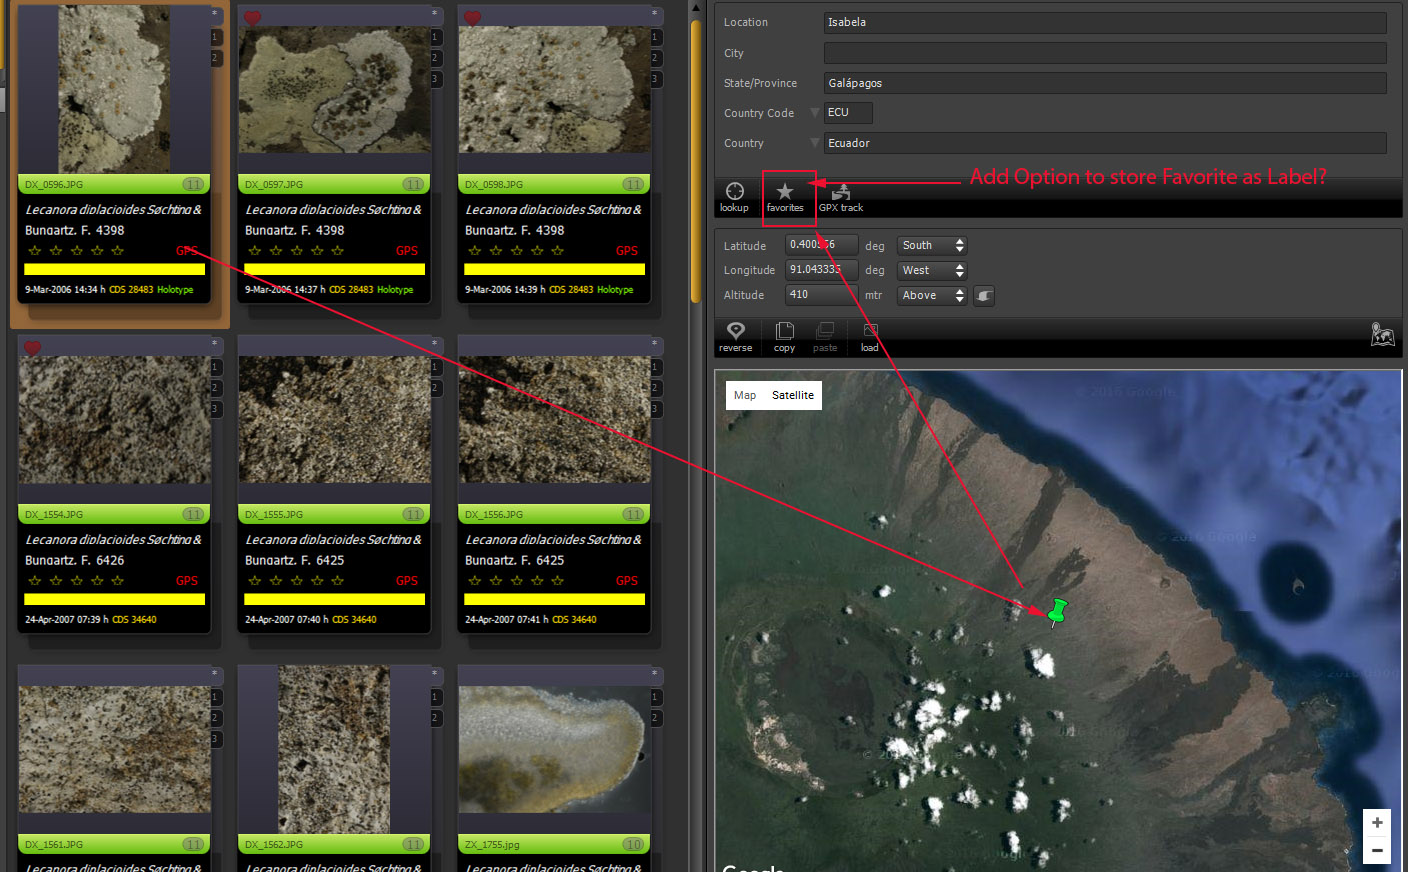Import a GPX track
The image size is (1408, 872).
tap(841, 197)
